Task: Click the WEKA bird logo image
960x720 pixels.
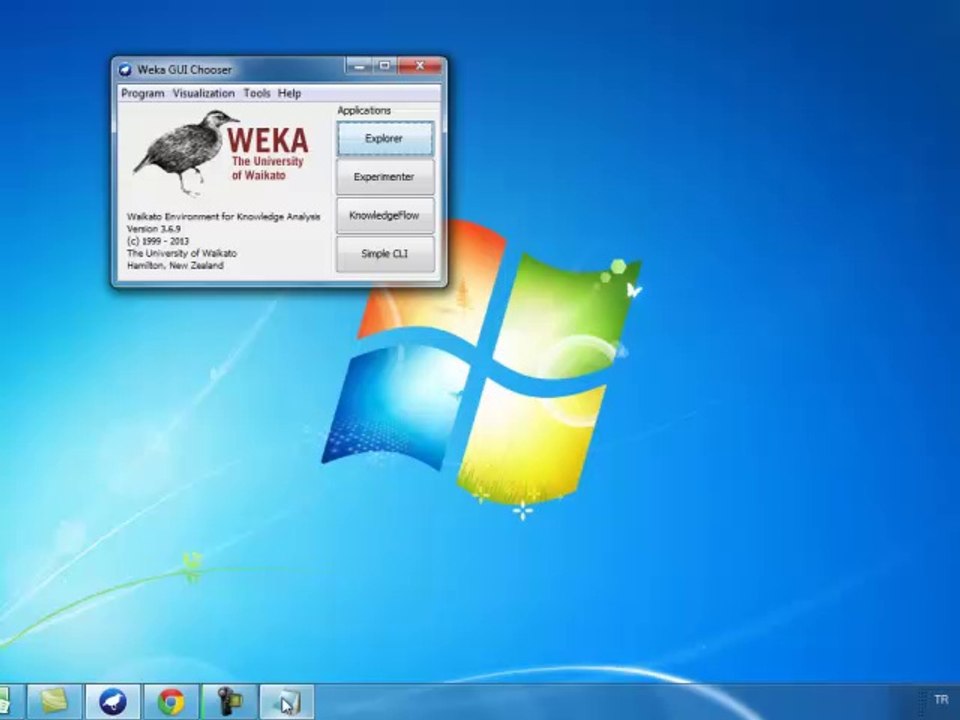Action: pyautogui.click(x=220, y=153)
